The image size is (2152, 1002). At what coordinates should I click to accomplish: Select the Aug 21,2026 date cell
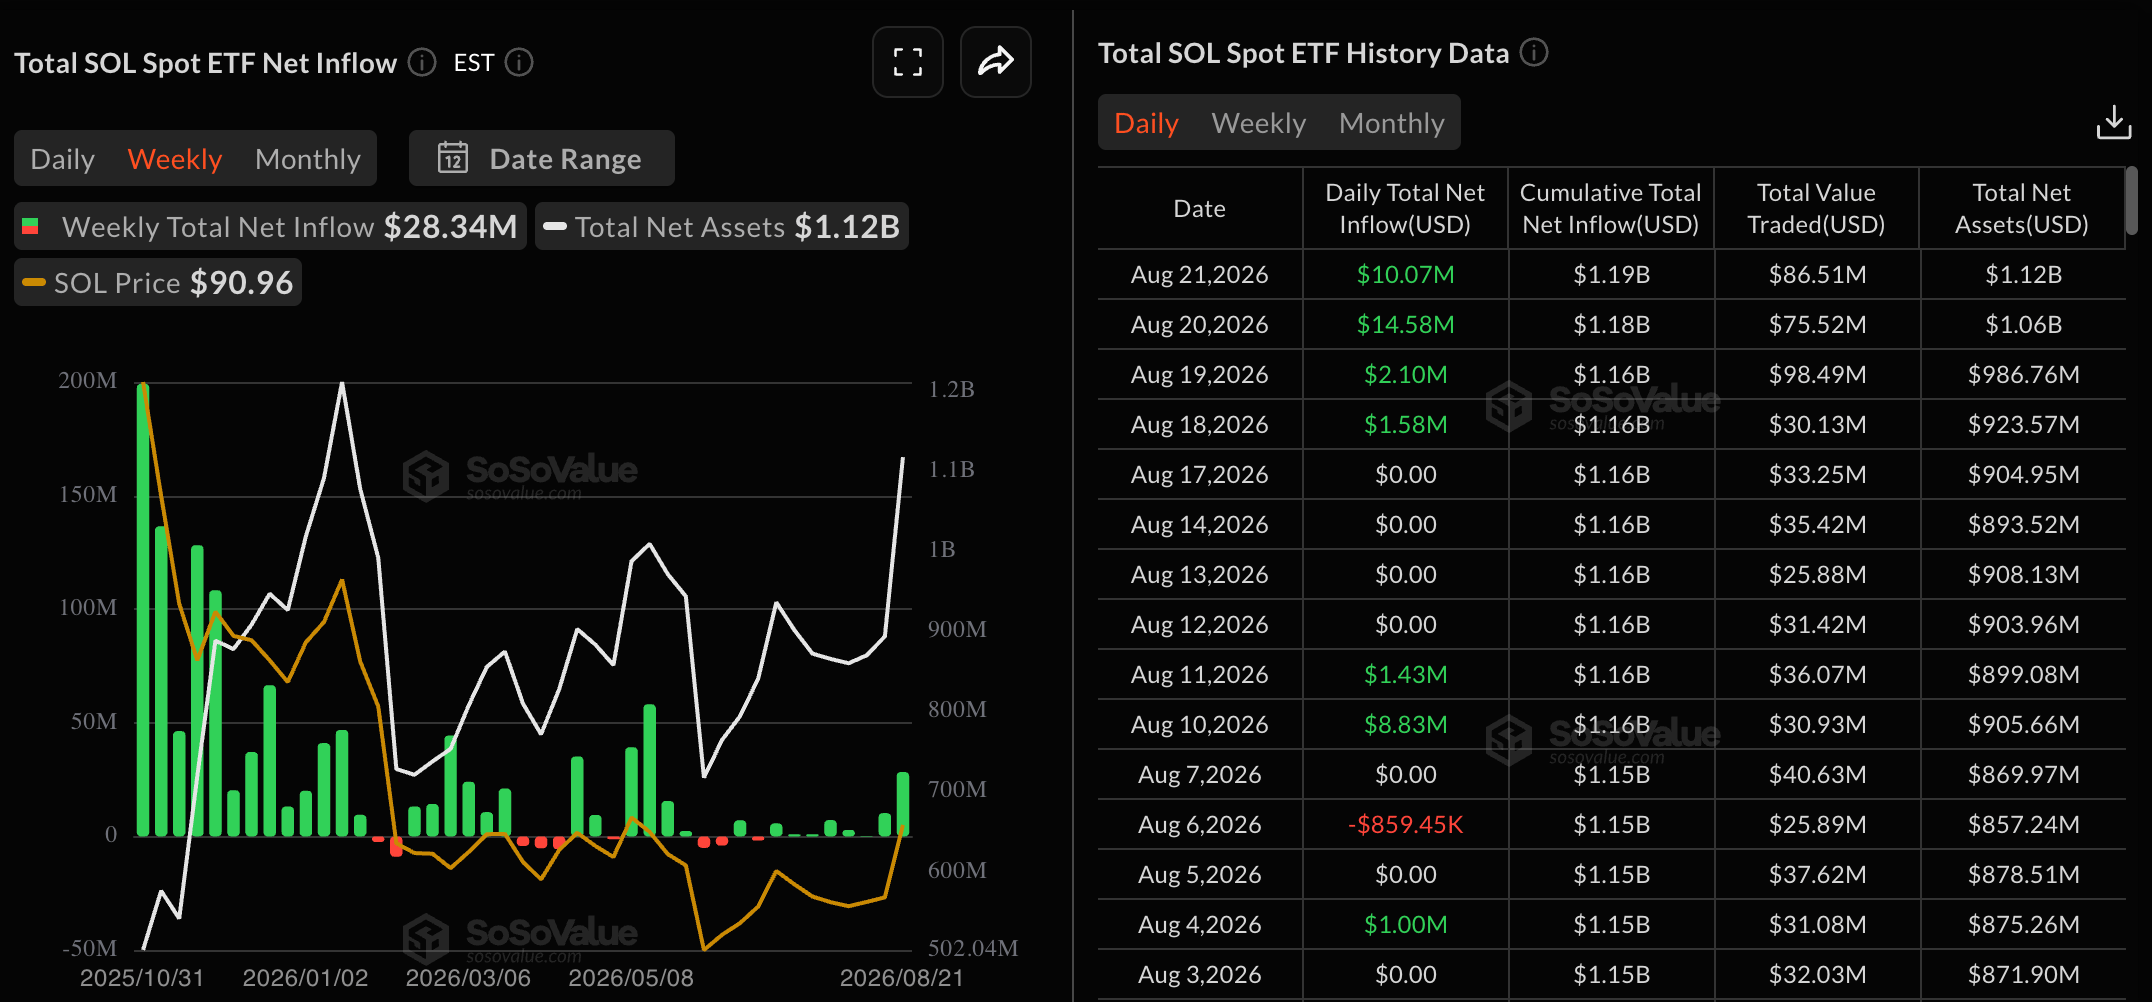1199,274
